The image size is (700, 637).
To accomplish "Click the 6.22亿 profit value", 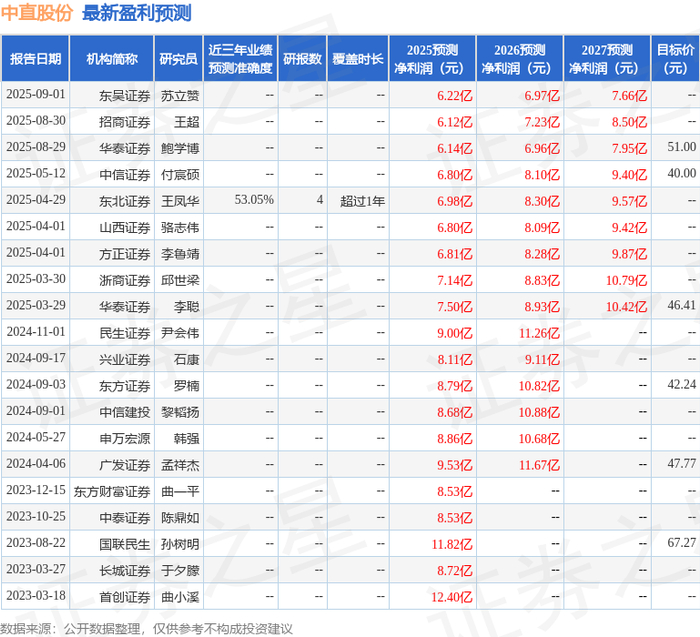I will (454, 96).
